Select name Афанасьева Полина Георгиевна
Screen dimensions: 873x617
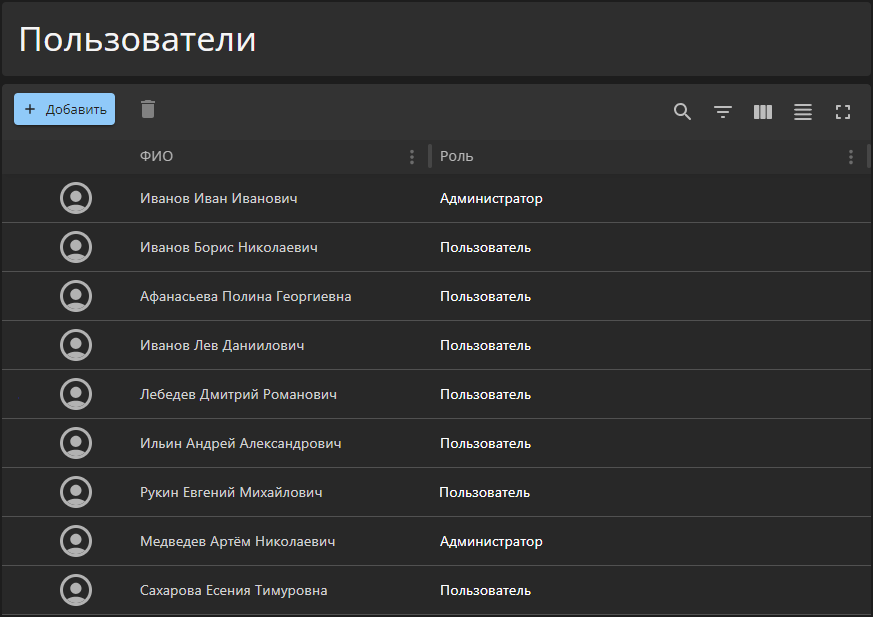coord(246,296)
